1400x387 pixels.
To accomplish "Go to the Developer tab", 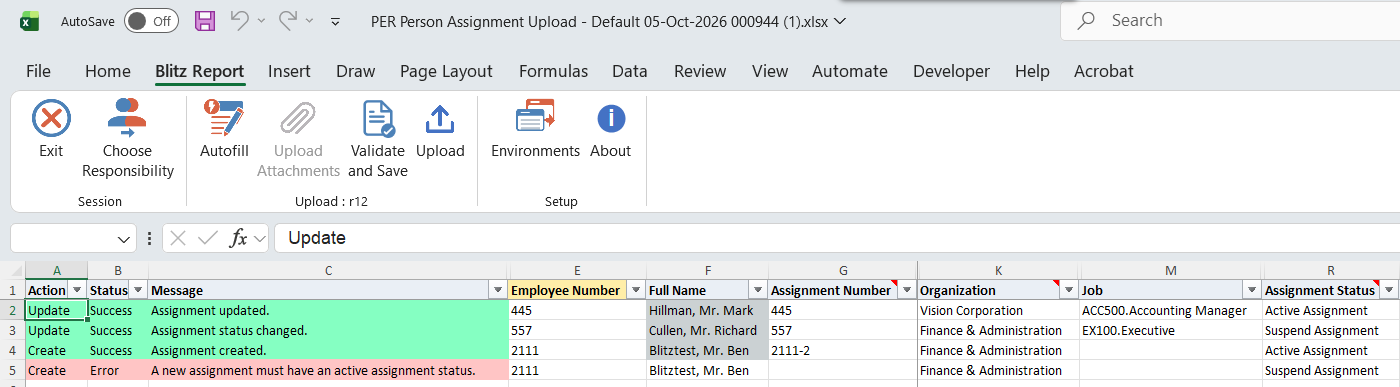I will 951,71.
